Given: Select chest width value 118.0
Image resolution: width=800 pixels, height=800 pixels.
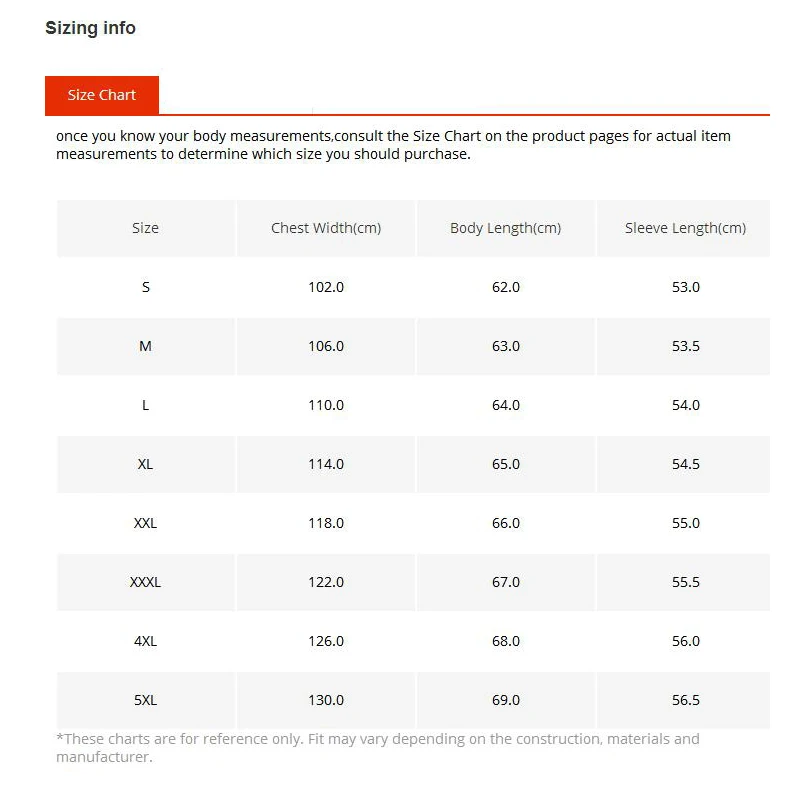Looking at the screenshot, I should tap(326, 523).
